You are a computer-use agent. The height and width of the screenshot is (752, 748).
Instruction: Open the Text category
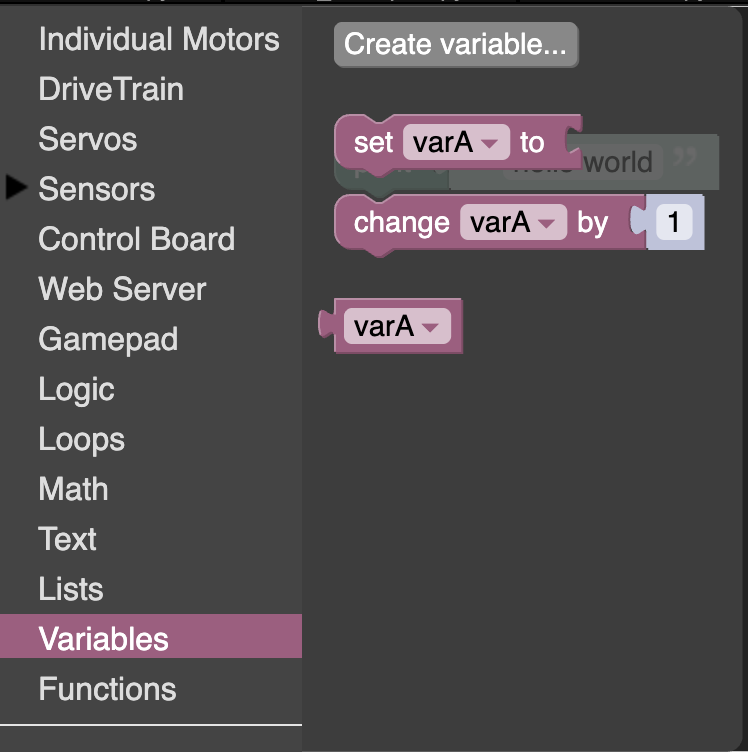point(67,539)
